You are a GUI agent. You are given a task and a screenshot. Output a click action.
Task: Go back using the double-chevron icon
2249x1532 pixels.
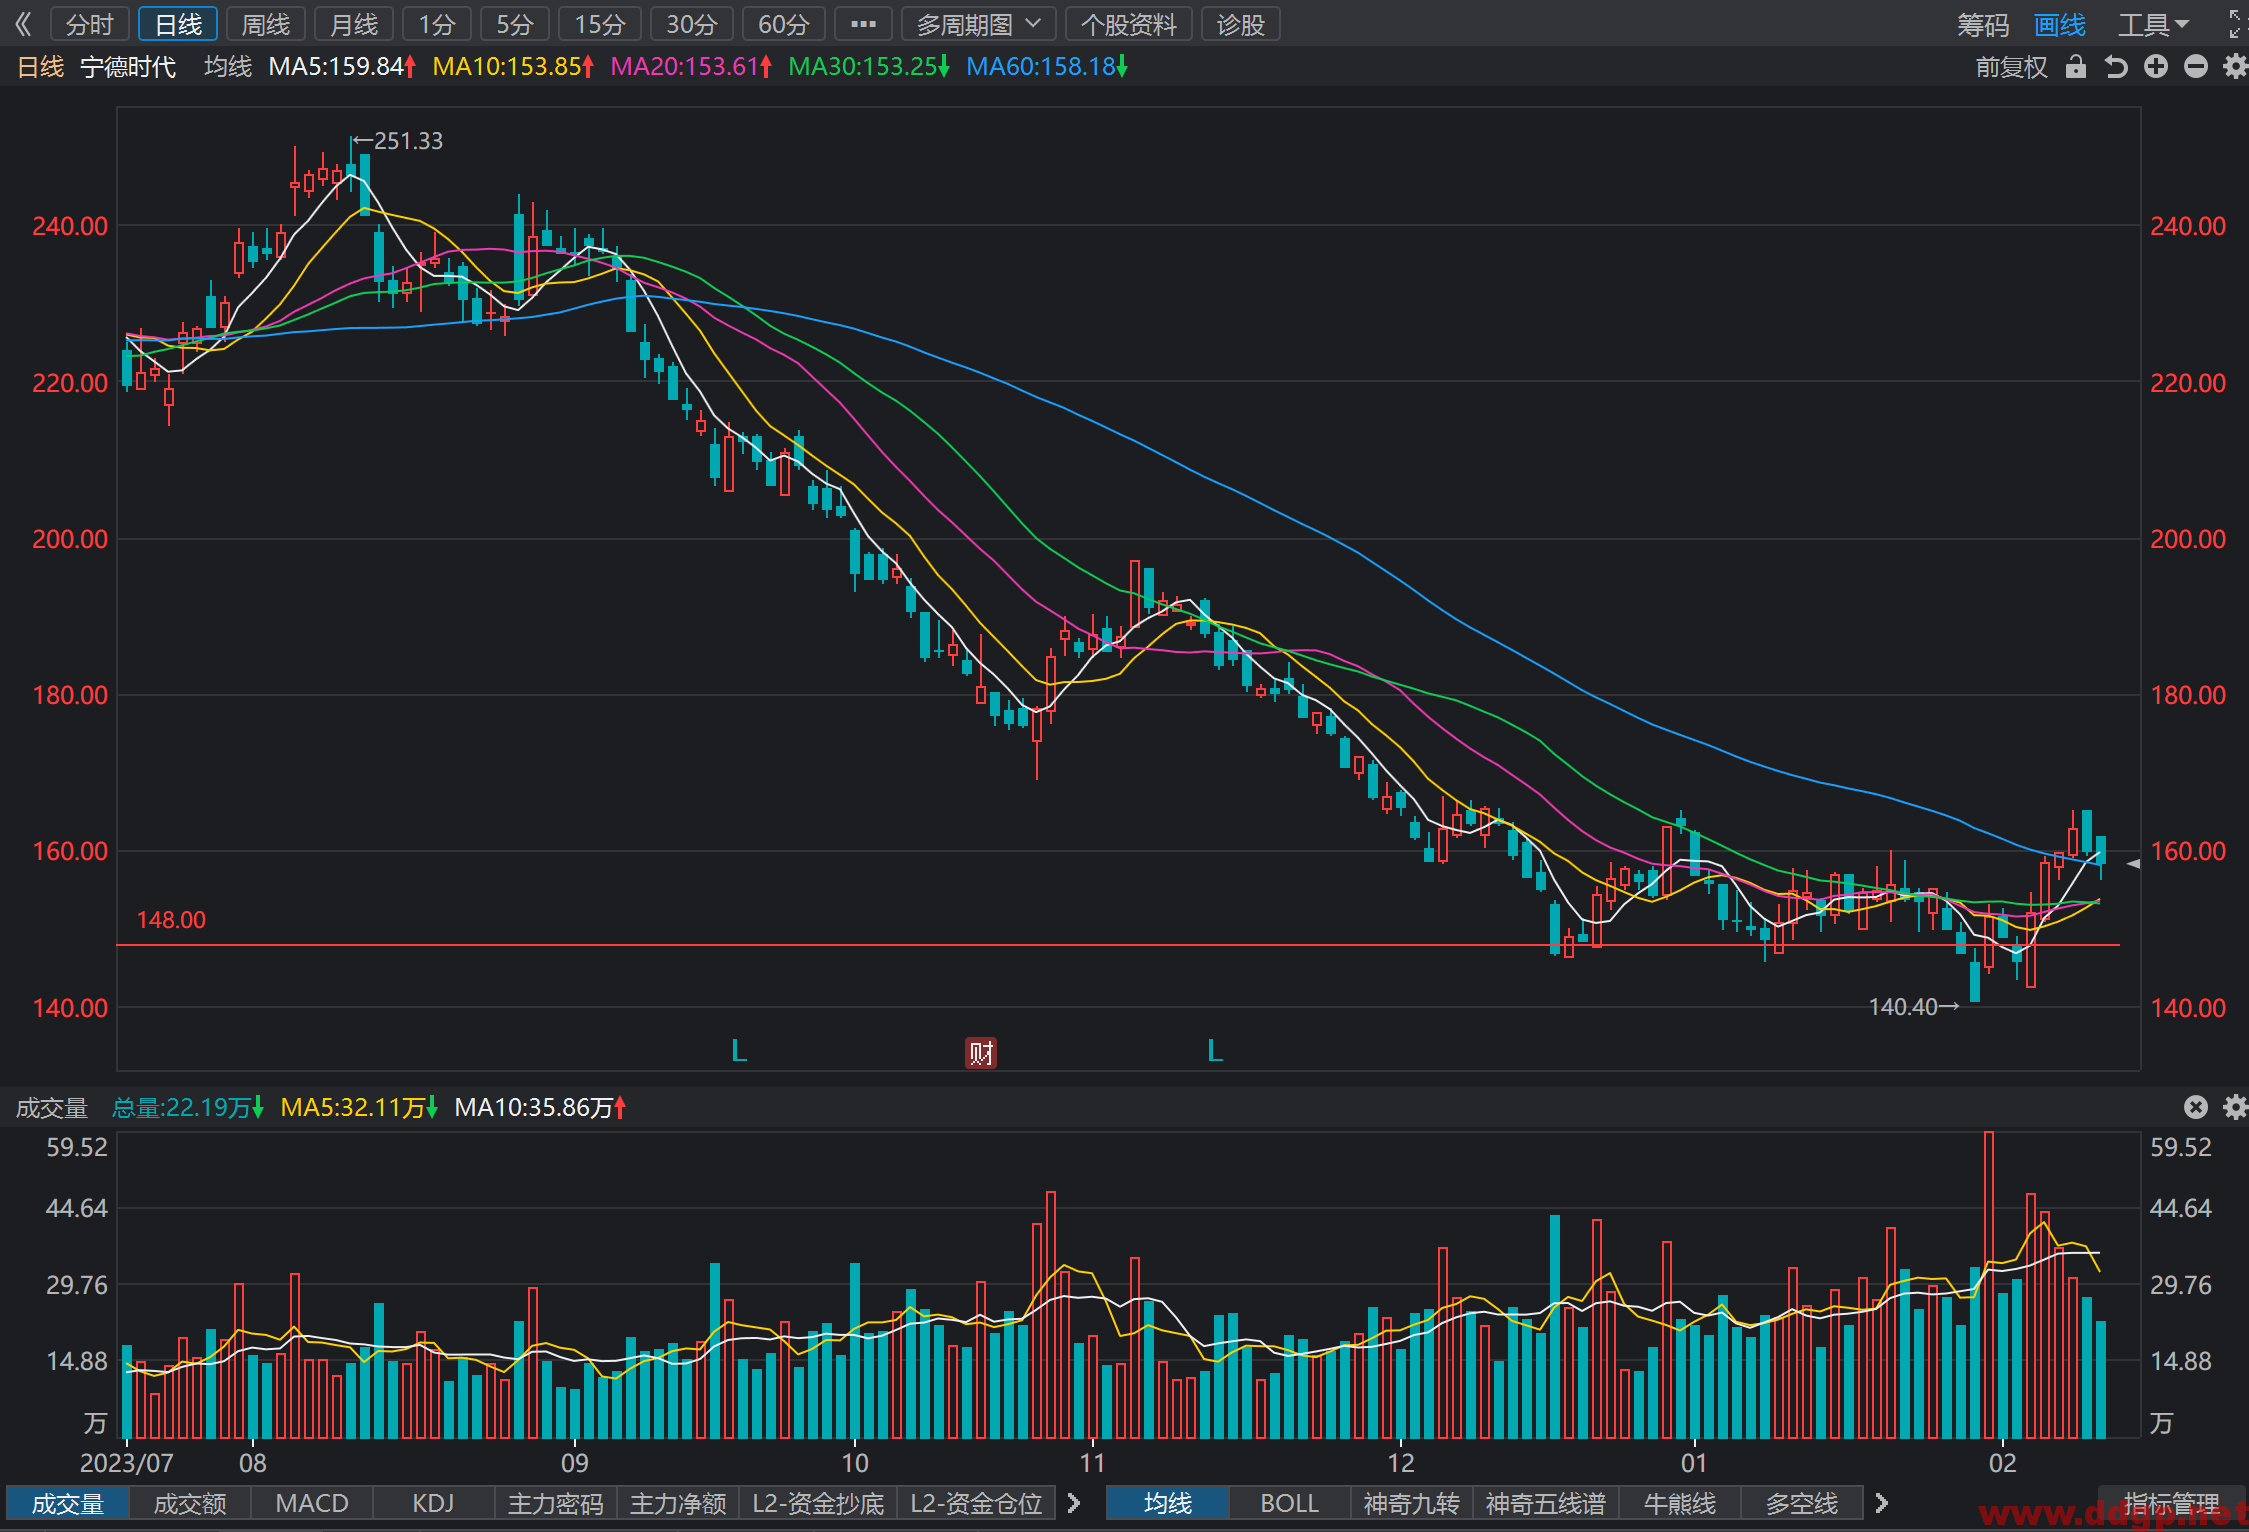tap(23, 24)
